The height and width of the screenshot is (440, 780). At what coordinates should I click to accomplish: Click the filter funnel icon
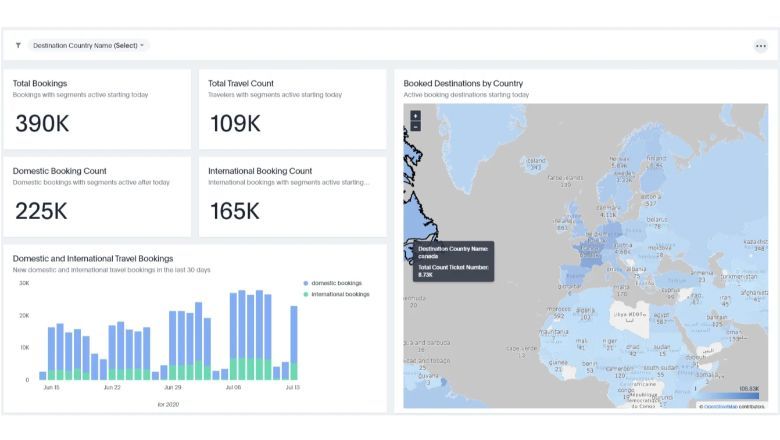18,45
